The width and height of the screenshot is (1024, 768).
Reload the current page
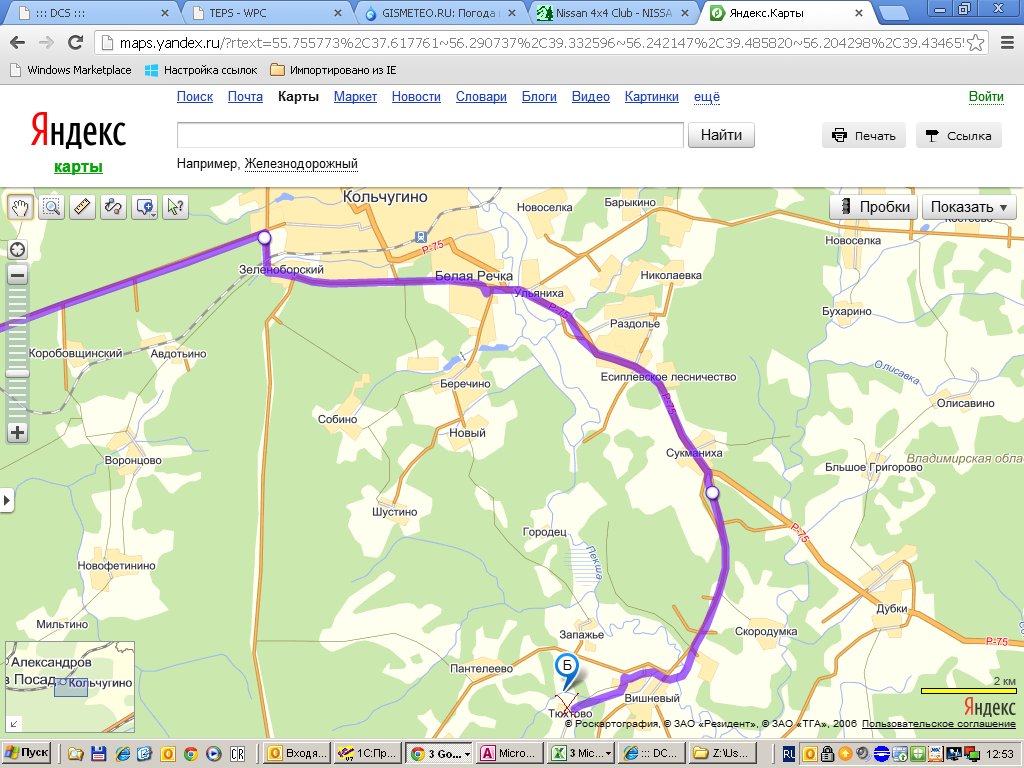[x=76, y=42]
